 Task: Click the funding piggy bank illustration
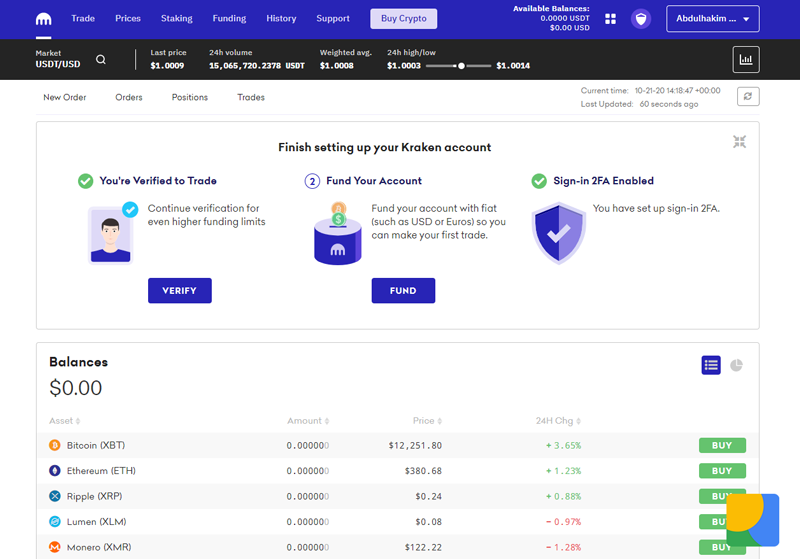coord(338,234)
